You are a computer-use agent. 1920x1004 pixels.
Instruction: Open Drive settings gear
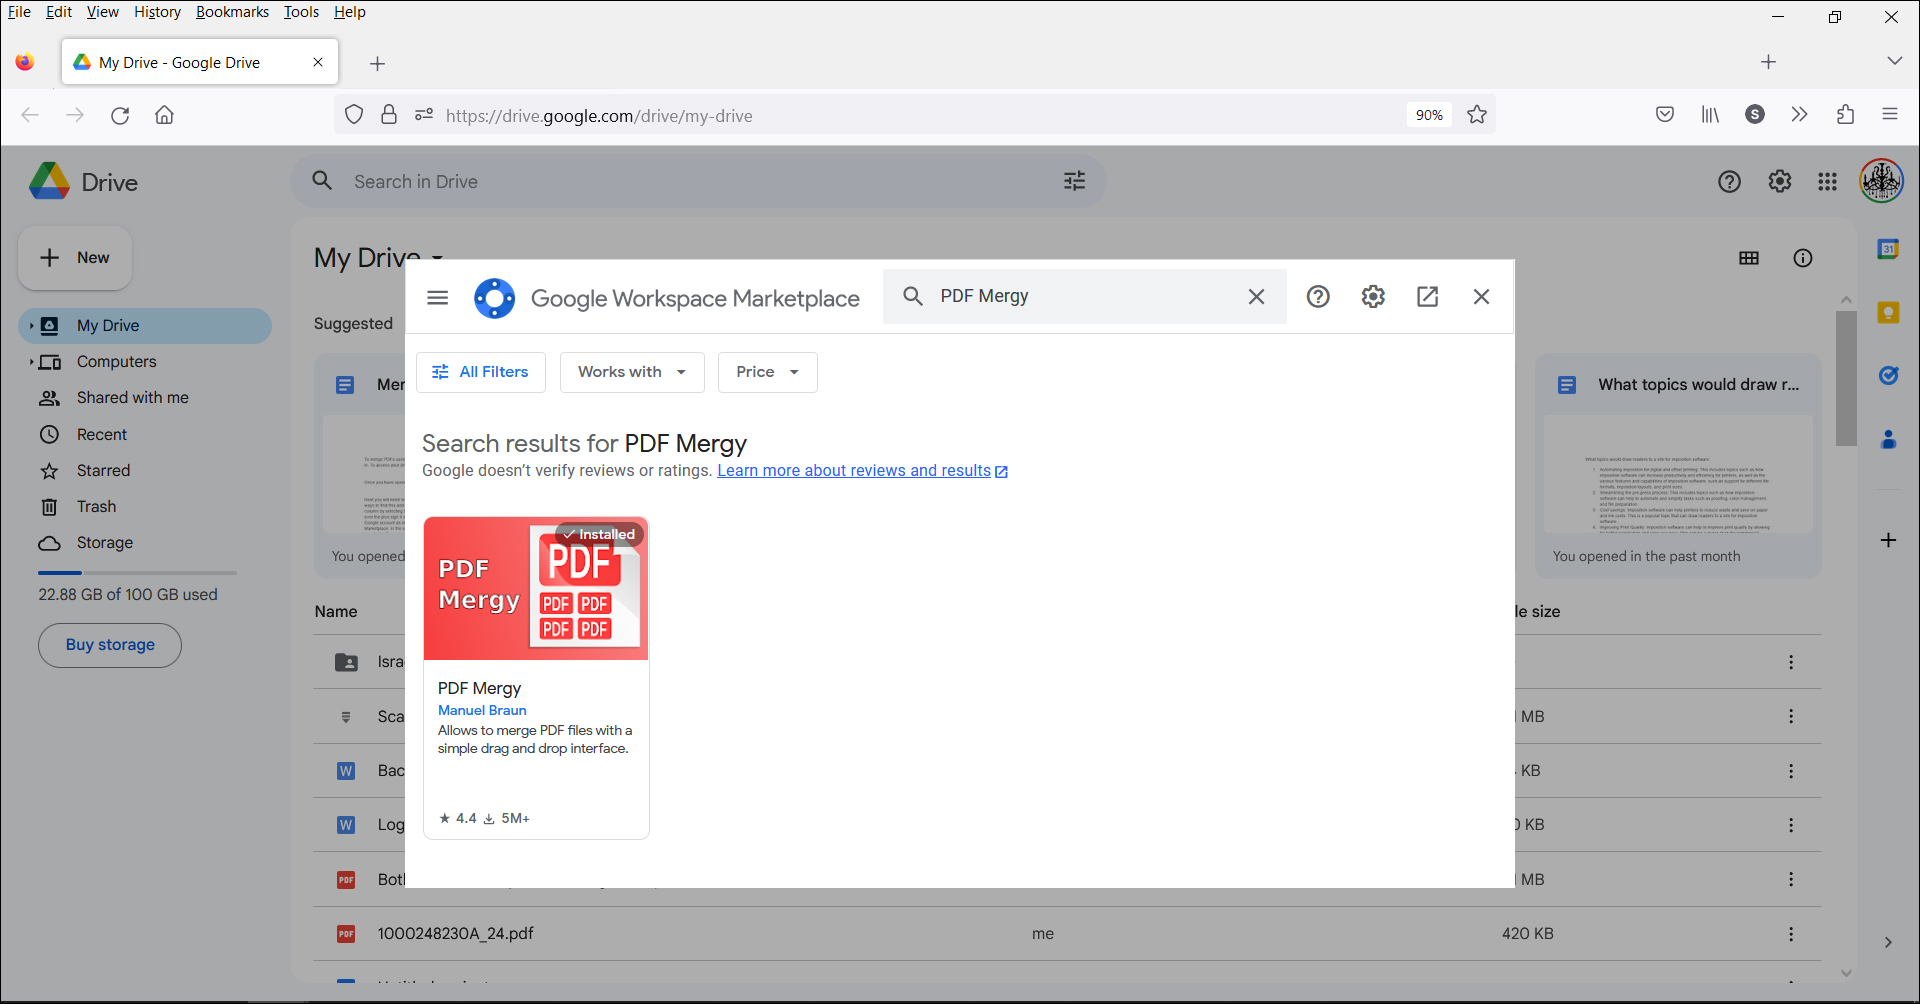(x=1779, y=181)
